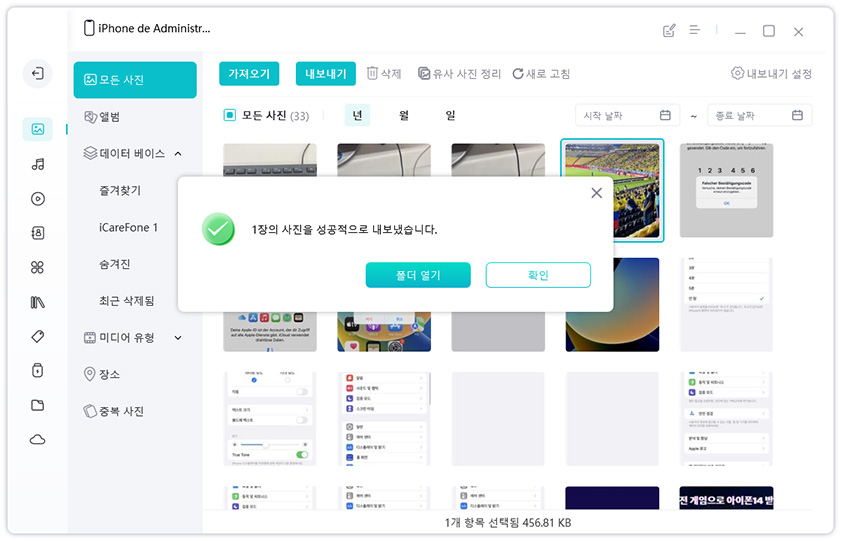Open the contacts icon in sidebar
841x541 pixels.
coord(38,233)
